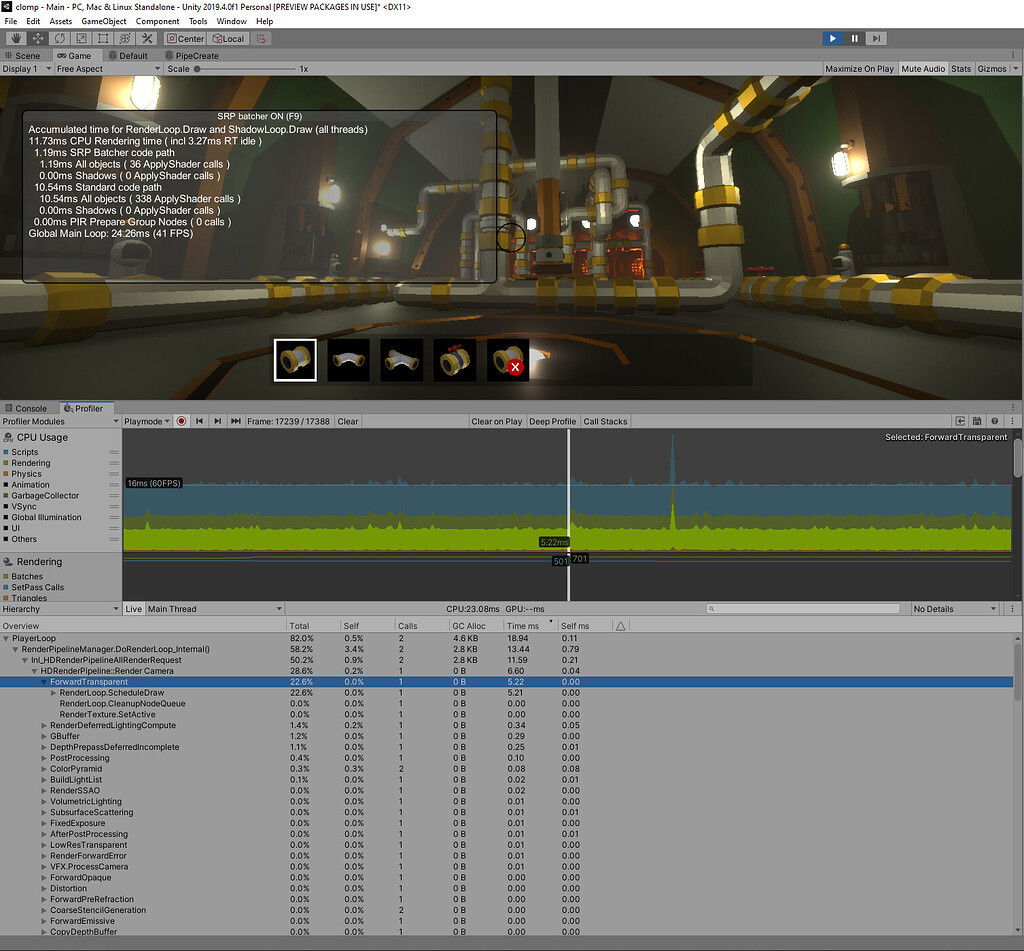This screenshot has width=1024, height=951.
Task: Switch to the Console tab
Action: click(x=30, y=408)
